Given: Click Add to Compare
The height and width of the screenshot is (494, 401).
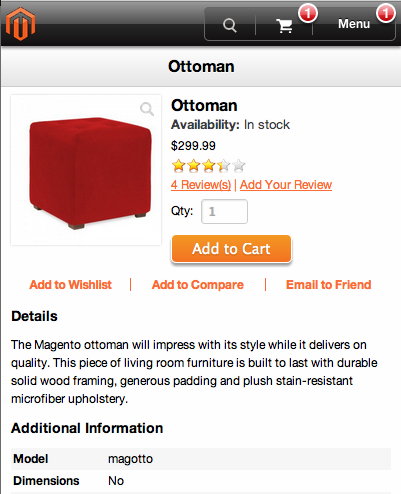Looking at the screenshot, I should [x=198, y=285].
